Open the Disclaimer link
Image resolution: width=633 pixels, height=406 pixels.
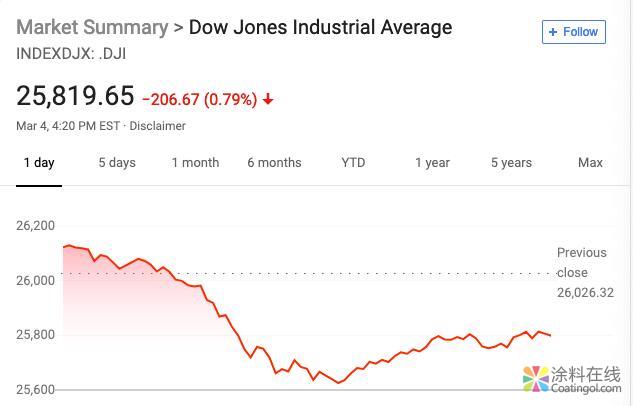157,126
